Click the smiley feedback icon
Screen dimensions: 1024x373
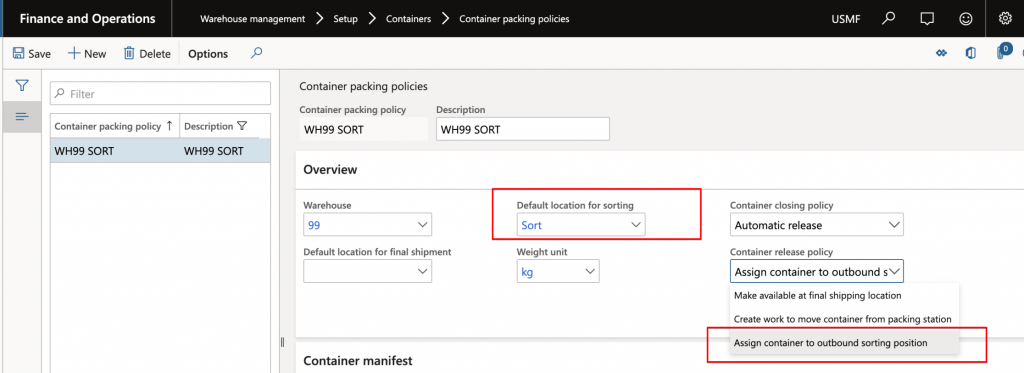pyautogui.click(x=965, y=19)
